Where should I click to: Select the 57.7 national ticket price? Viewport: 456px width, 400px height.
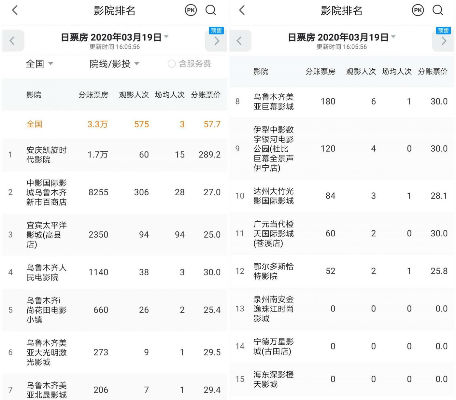point(212,124)
